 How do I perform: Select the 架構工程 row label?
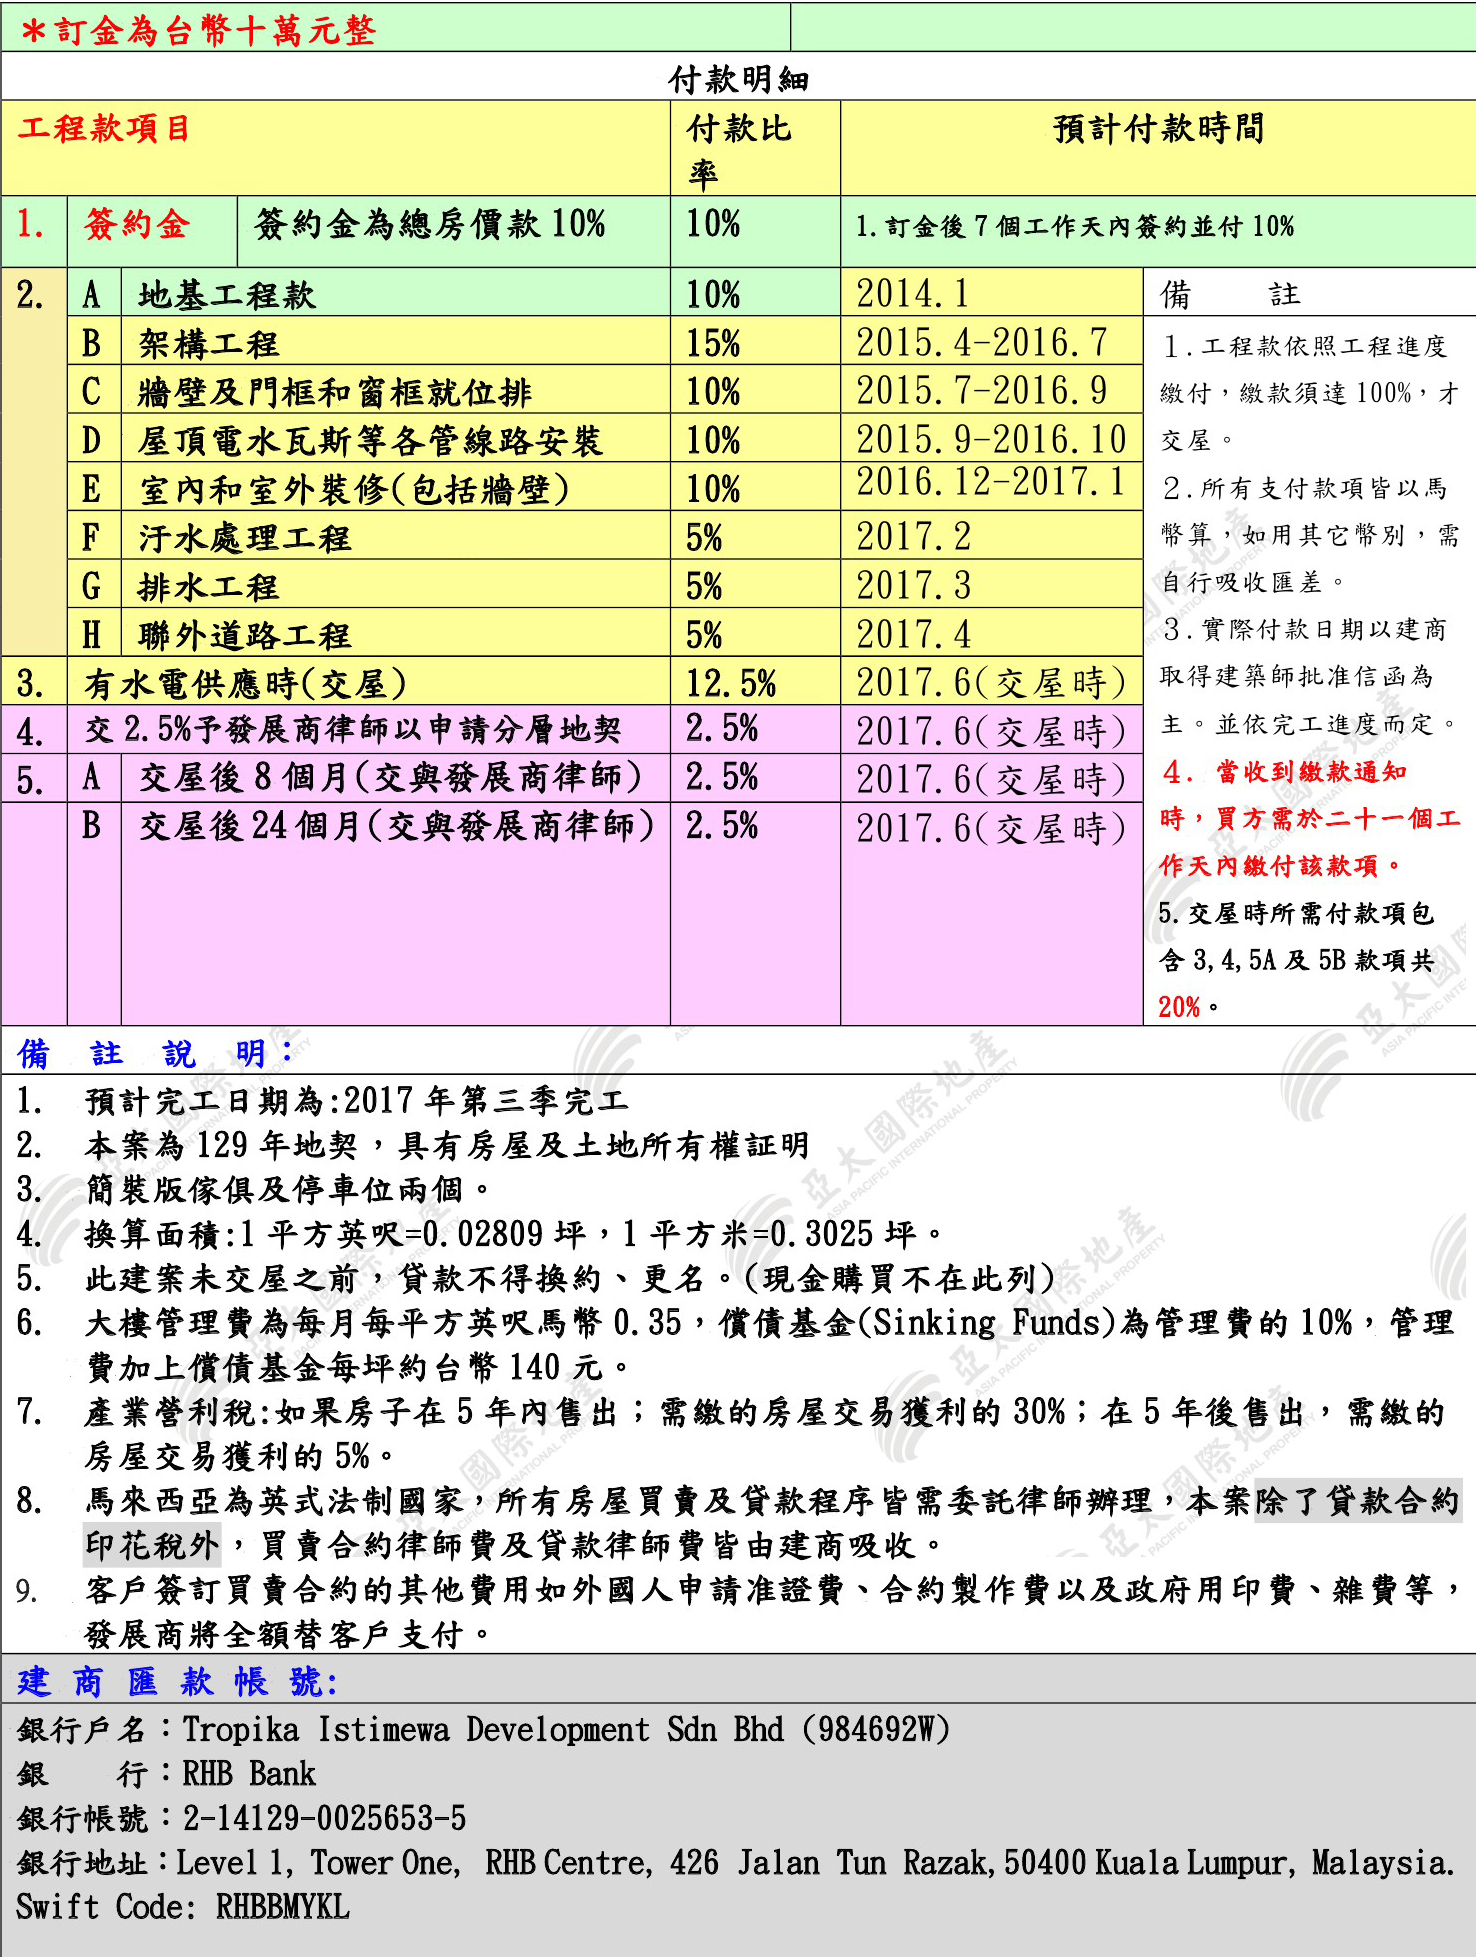pos(209,344)
